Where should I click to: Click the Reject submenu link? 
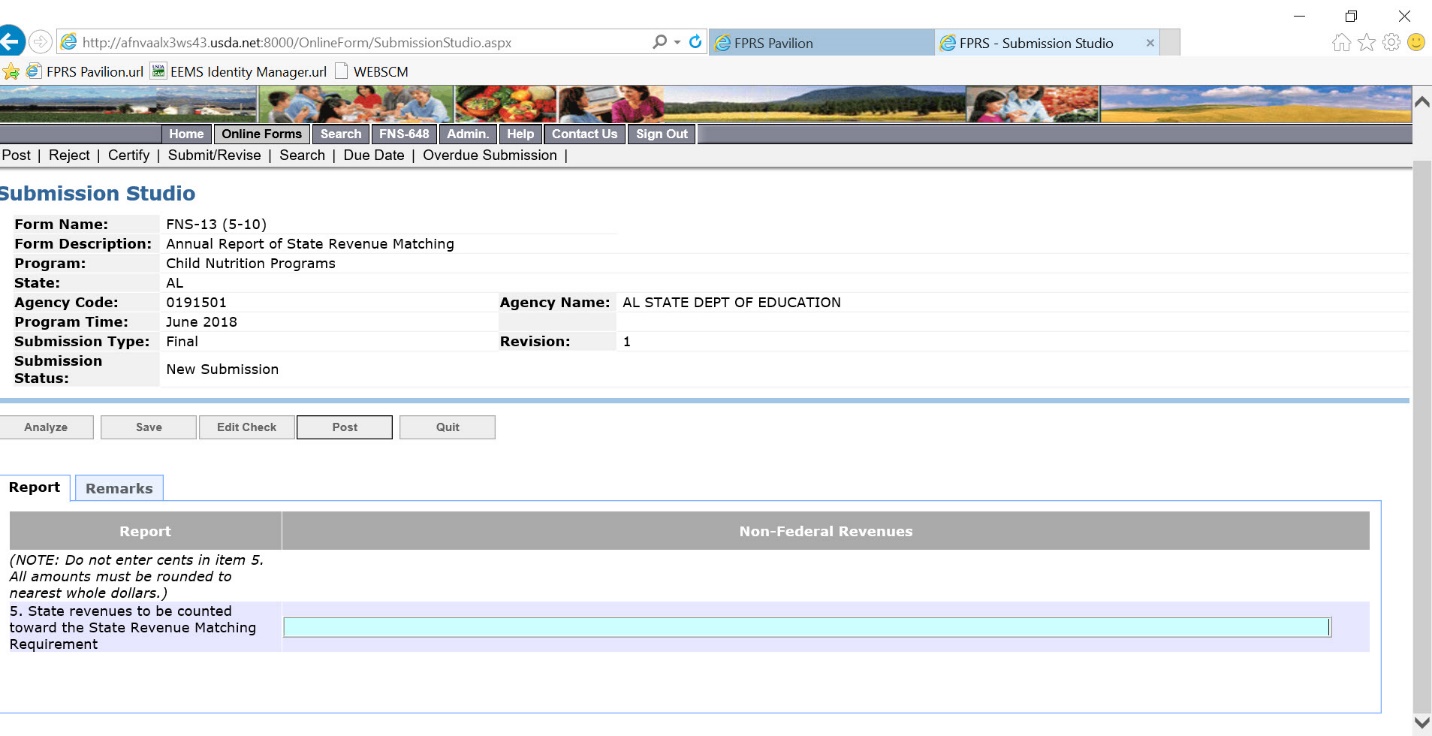69,155
